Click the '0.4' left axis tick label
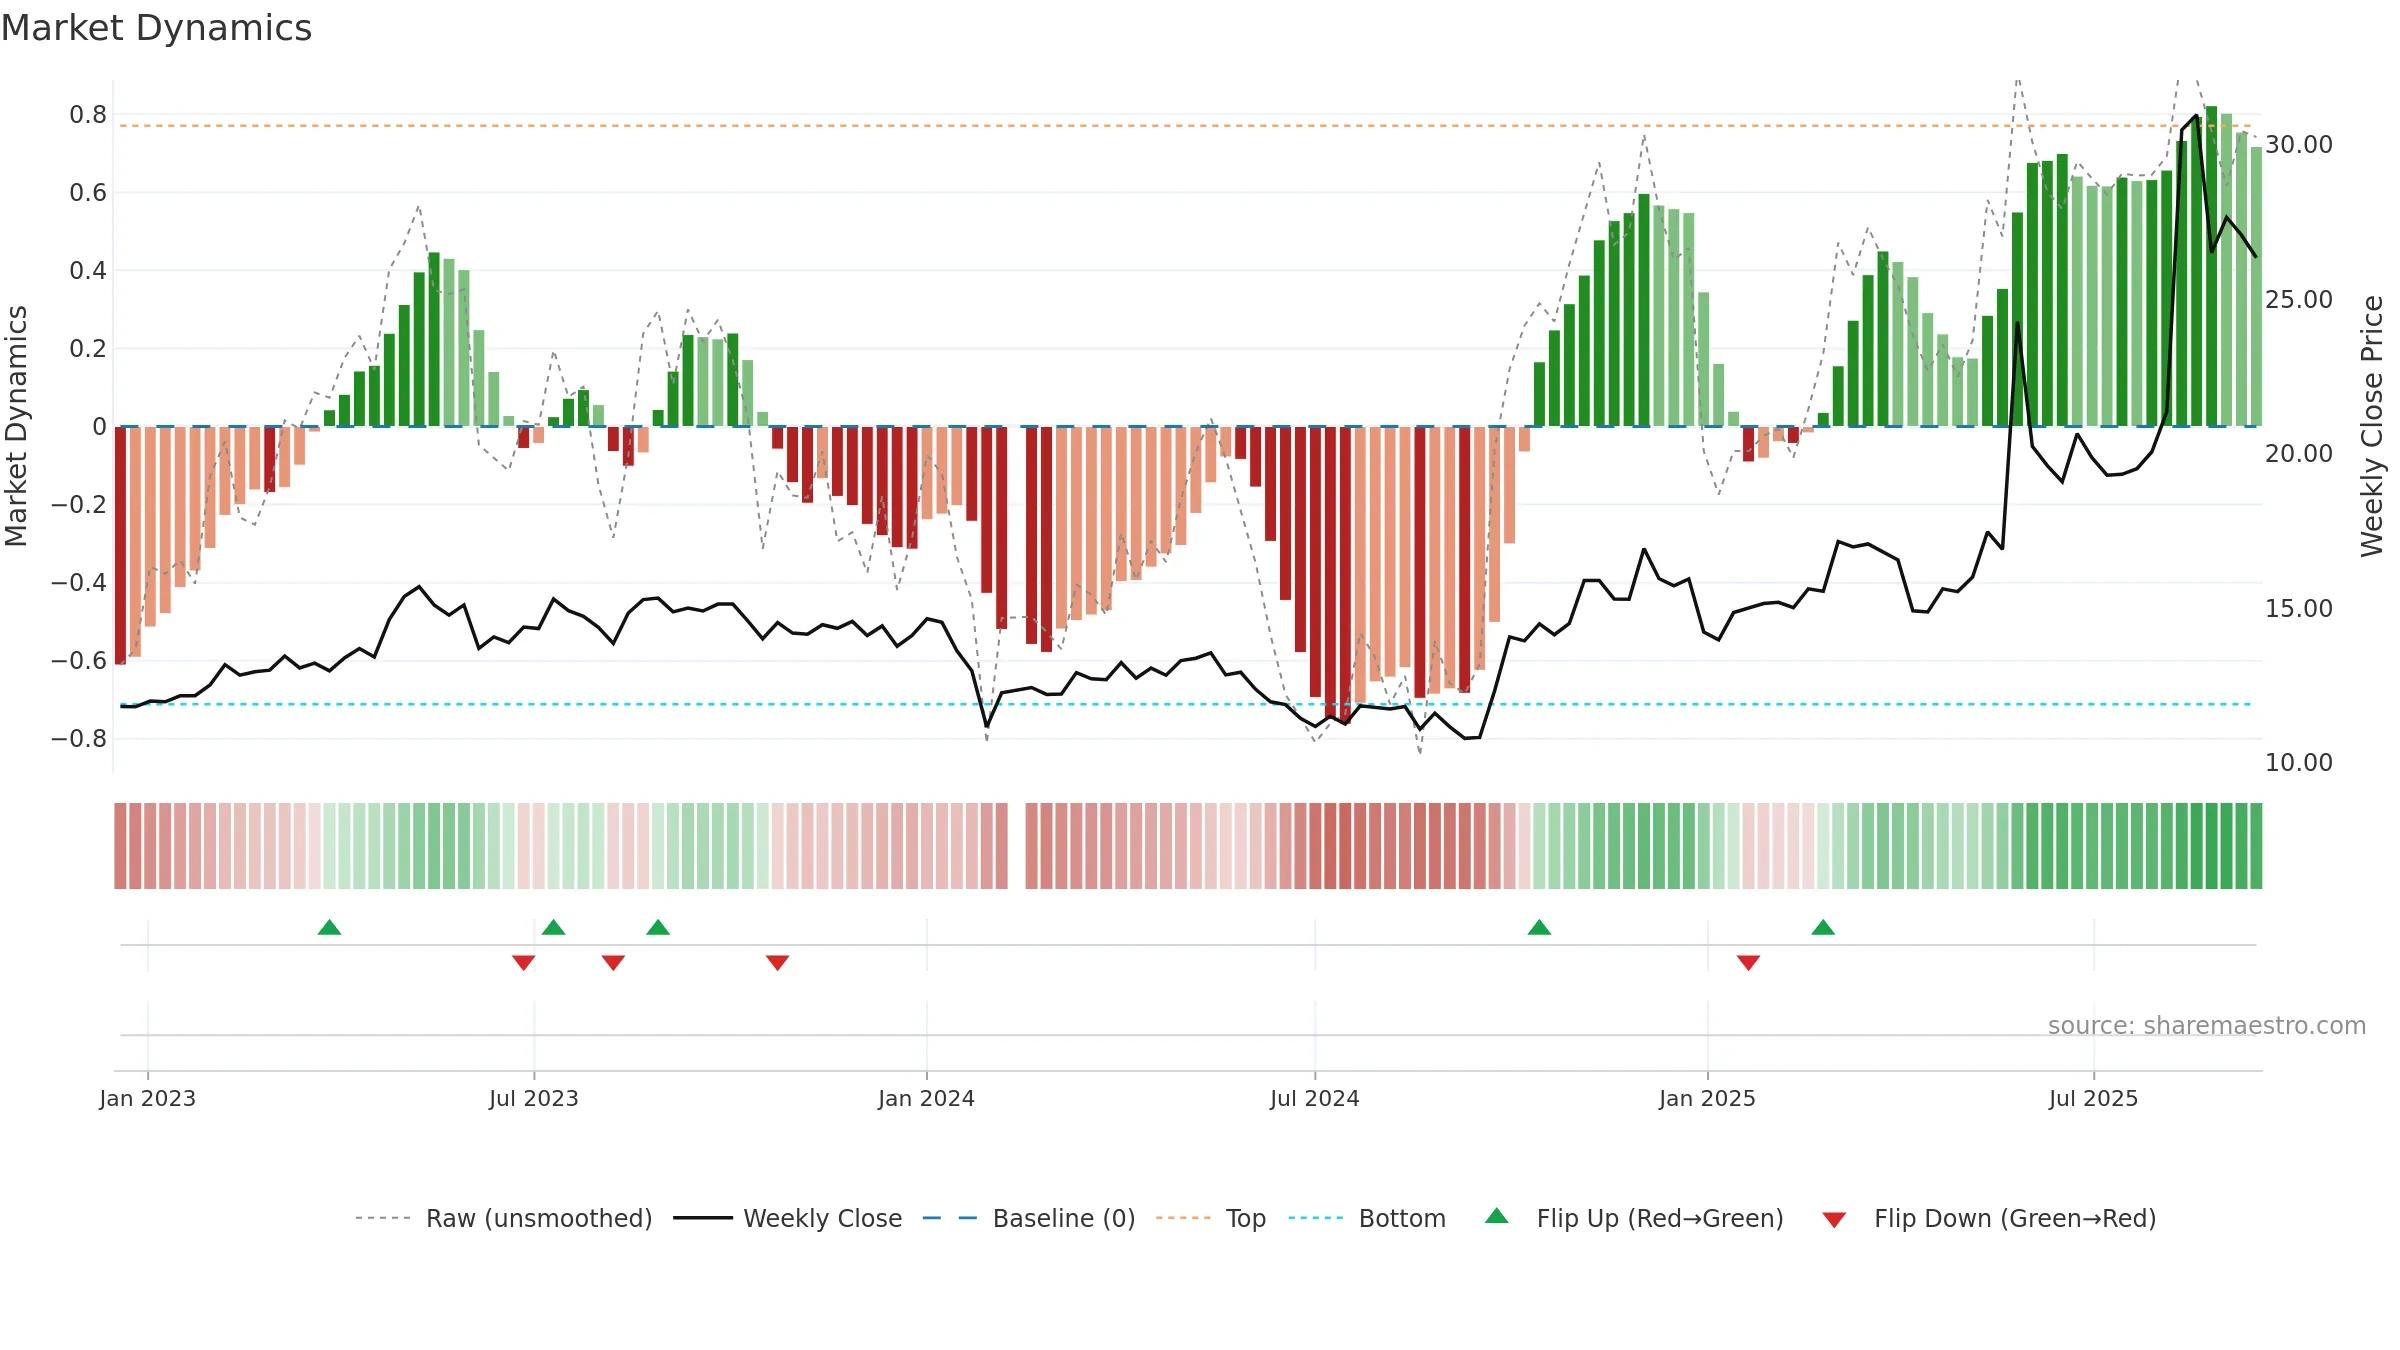Viewport: 2400px width, 1350px height. [88, 271]
